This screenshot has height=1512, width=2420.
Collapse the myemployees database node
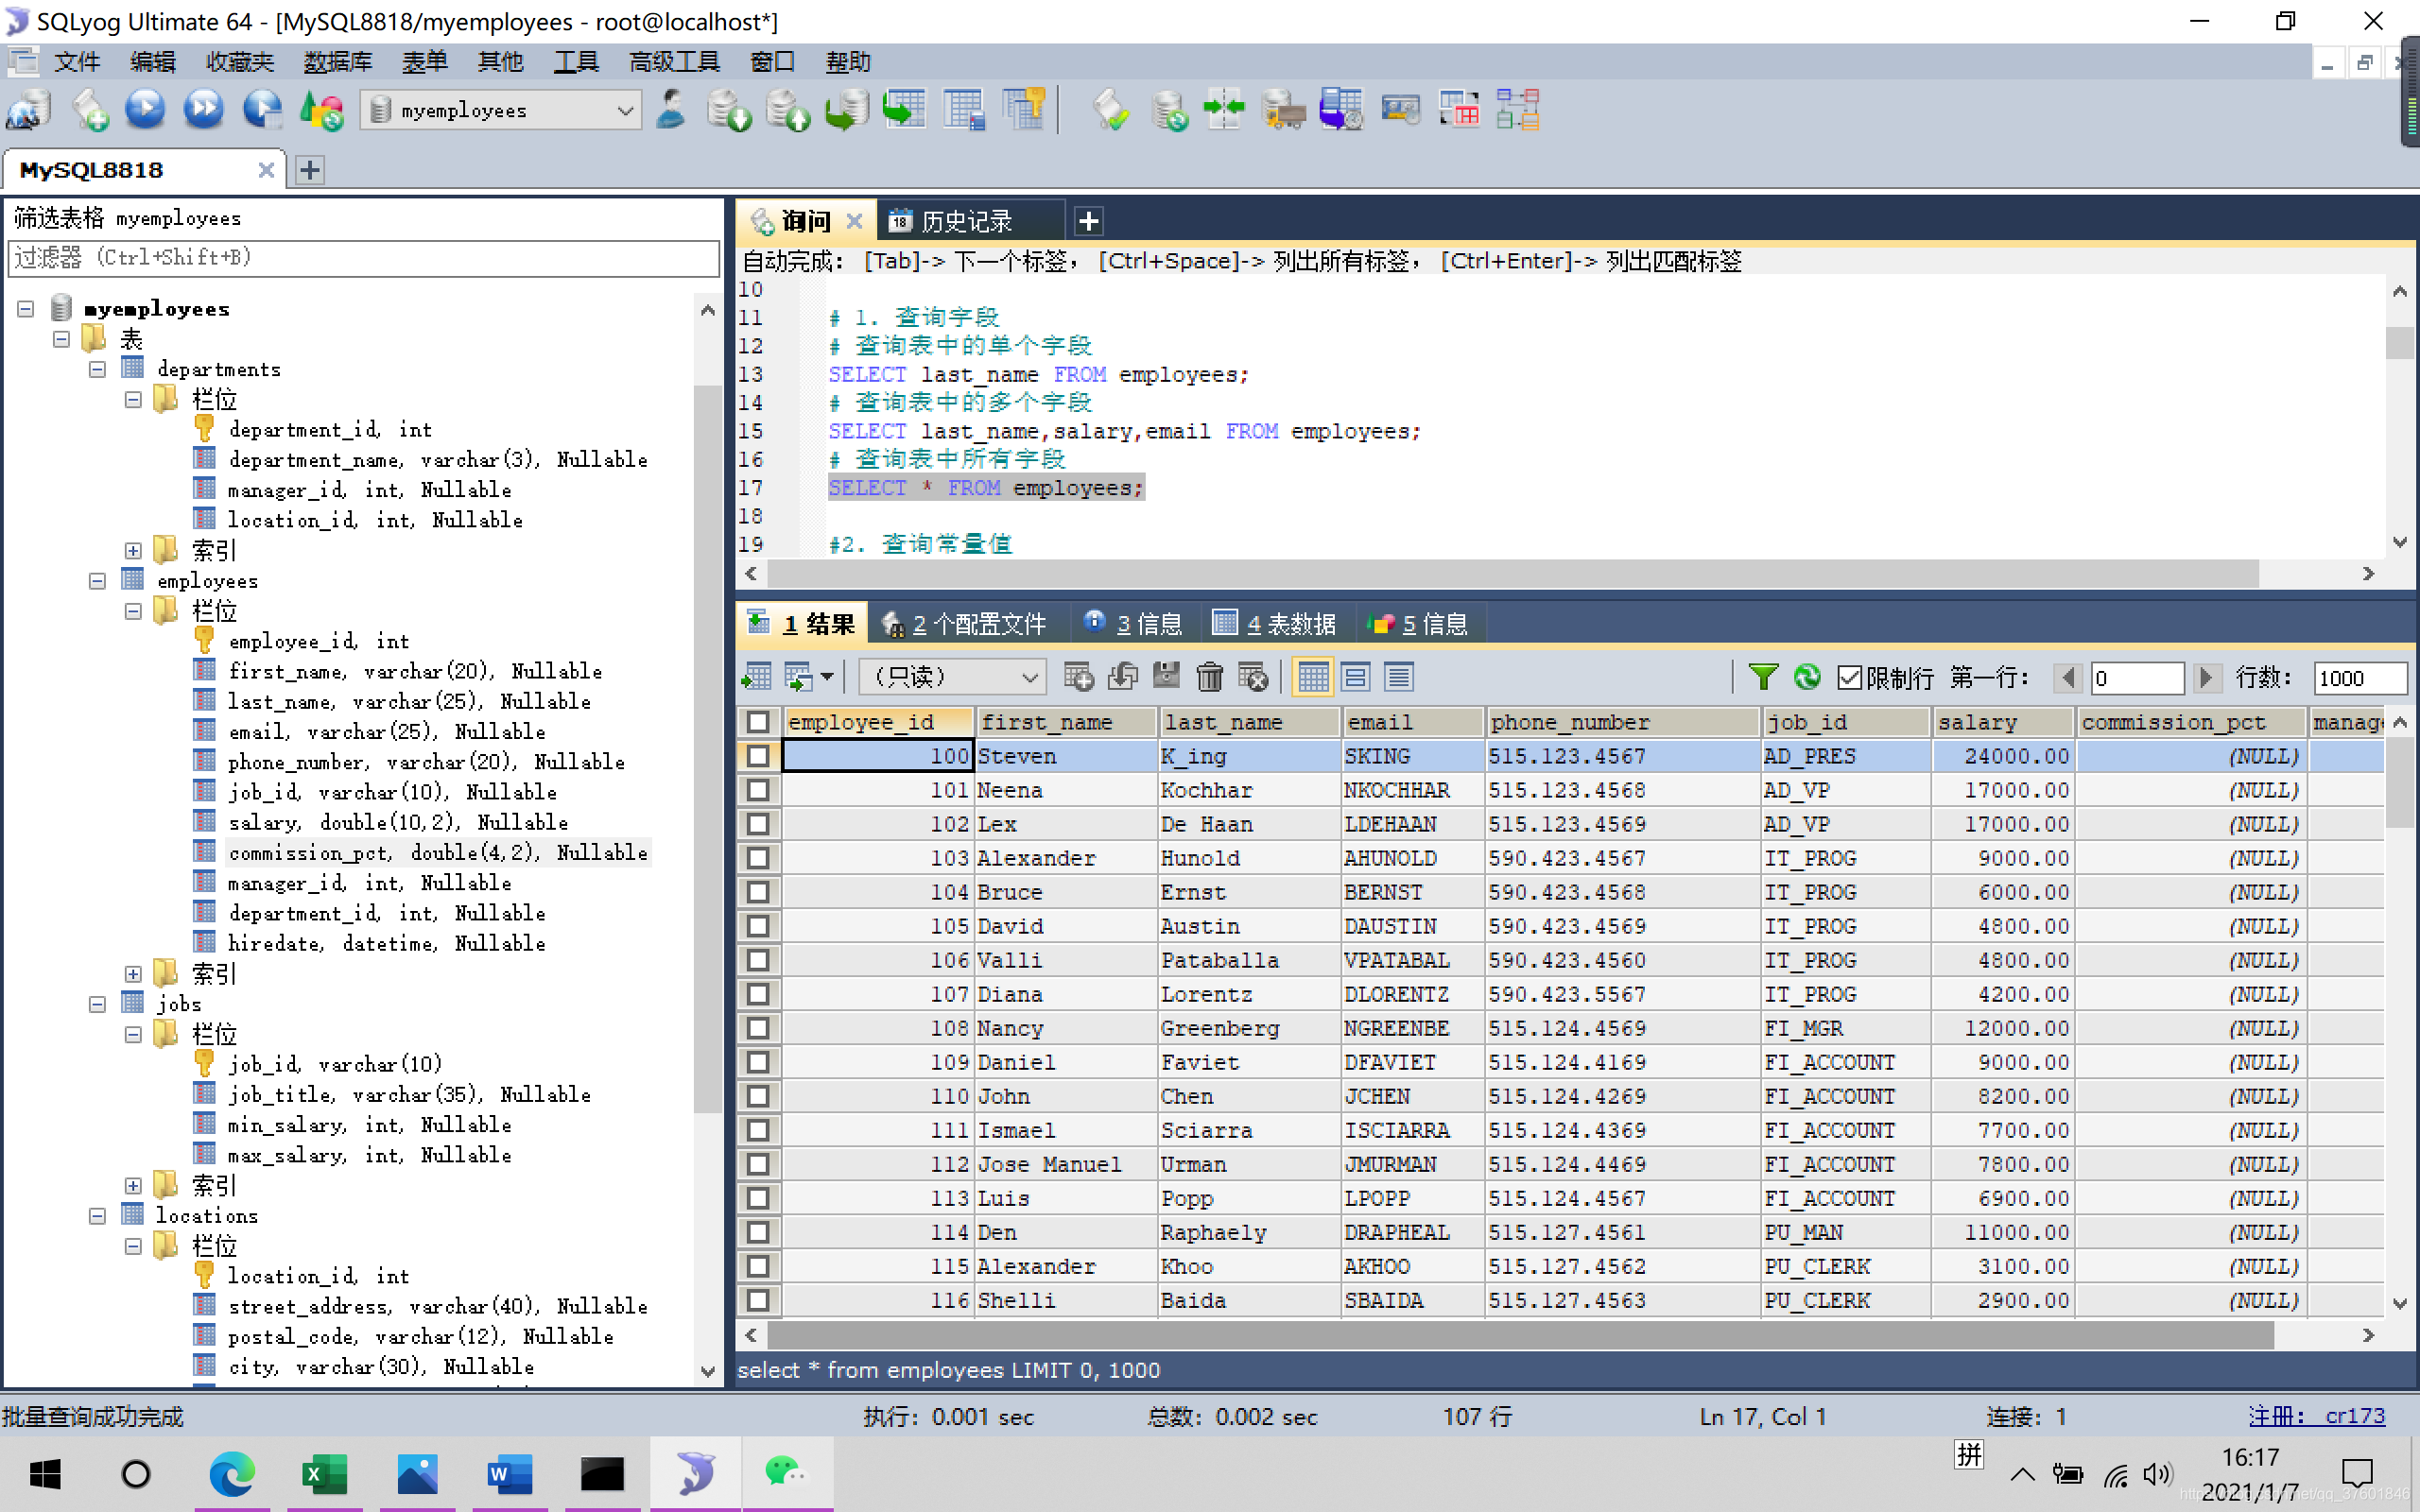point(26,309)
